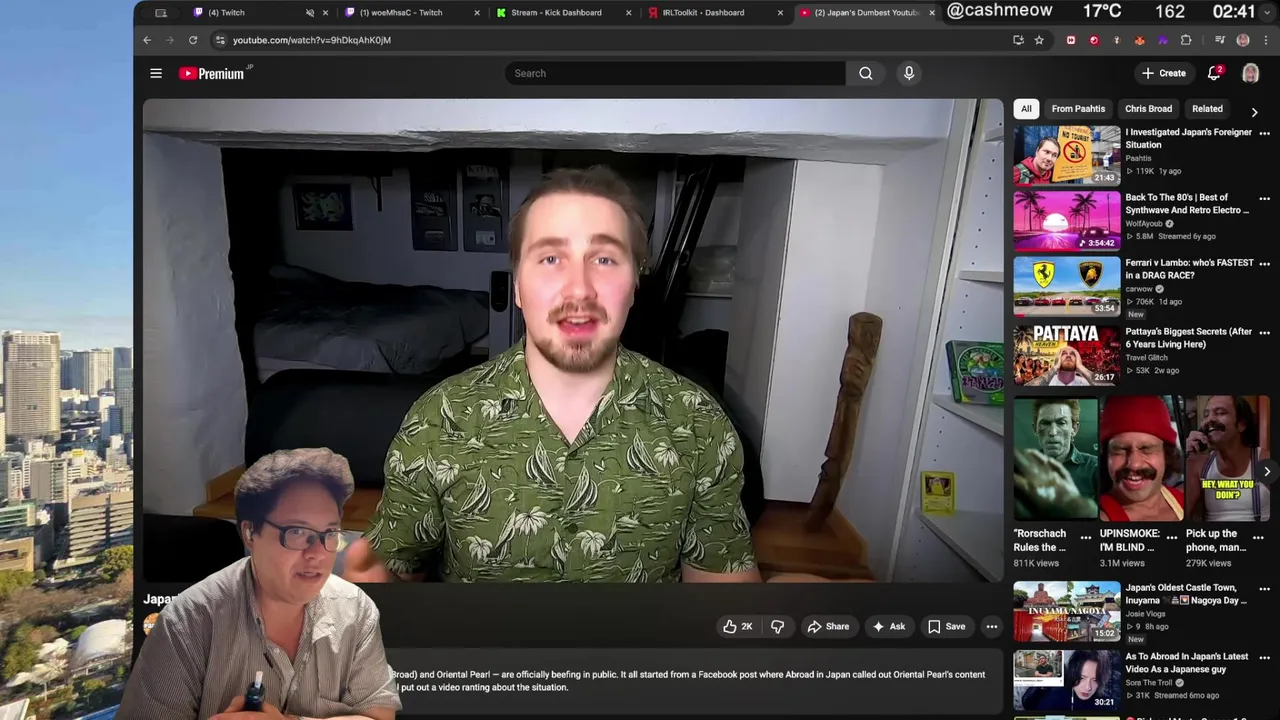This screenshot has height=720, width=1280.
Task: Open YouTube notifications bell
Action: pos(1214,73)
